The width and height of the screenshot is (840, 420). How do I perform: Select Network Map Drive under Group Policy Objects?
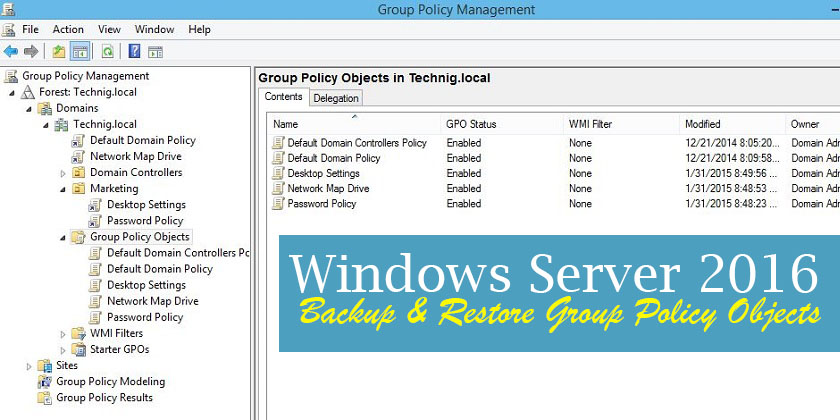coord(153,301)
